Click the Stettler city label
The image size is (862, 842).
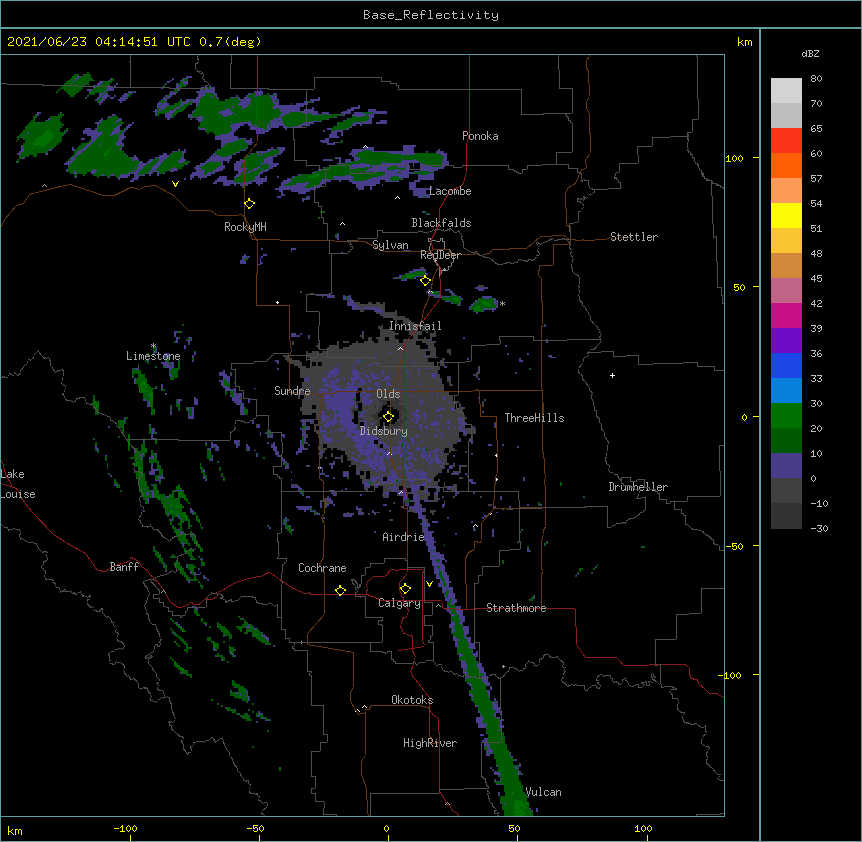pyautogui.click(x=634, y=237)
